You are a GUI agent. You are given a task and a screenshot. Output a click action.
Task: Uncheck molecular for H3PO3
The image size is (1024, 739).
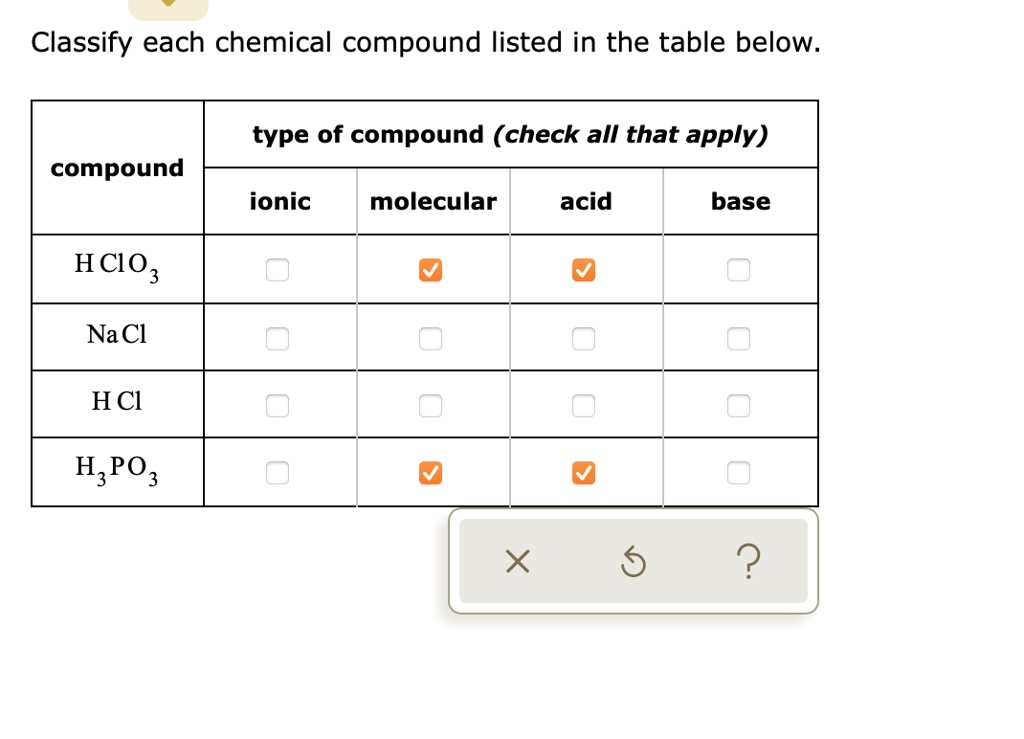(429, 472)
